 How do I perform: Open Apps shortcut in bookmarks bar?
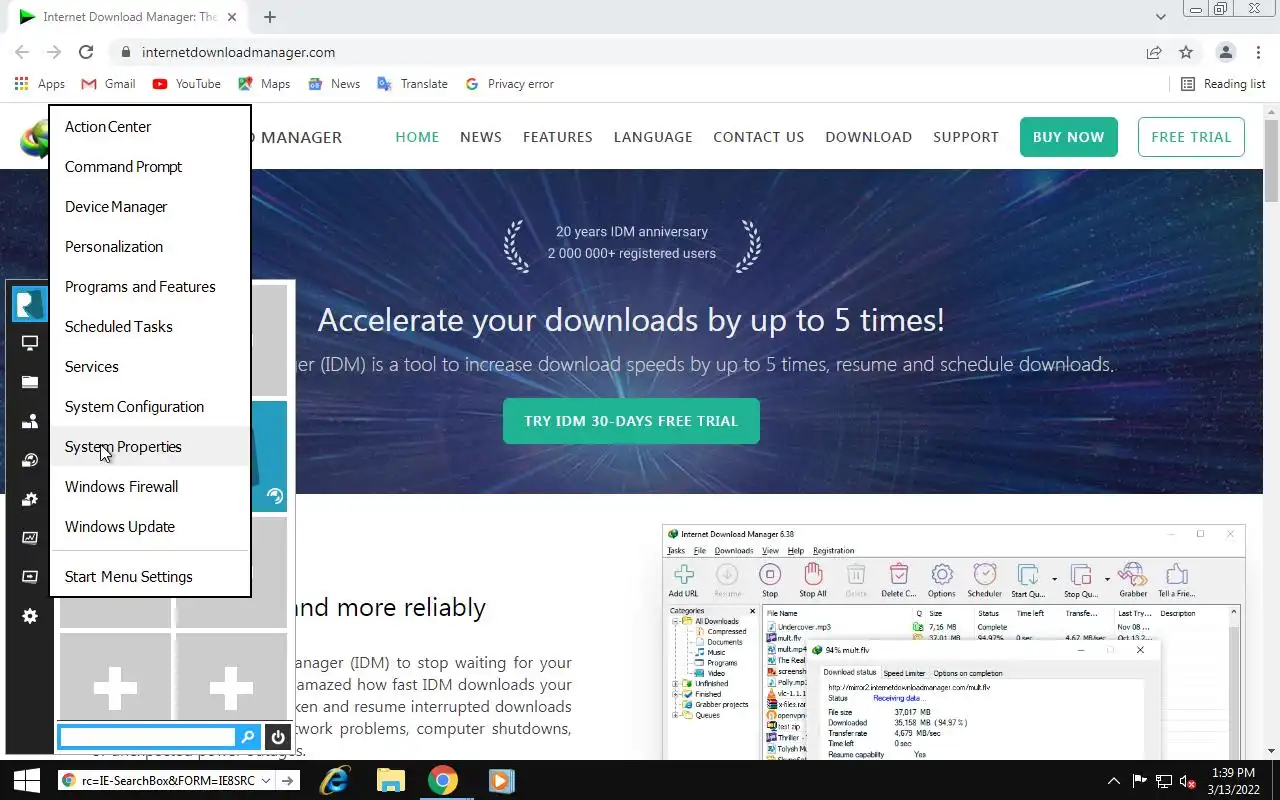click(40, 84)
